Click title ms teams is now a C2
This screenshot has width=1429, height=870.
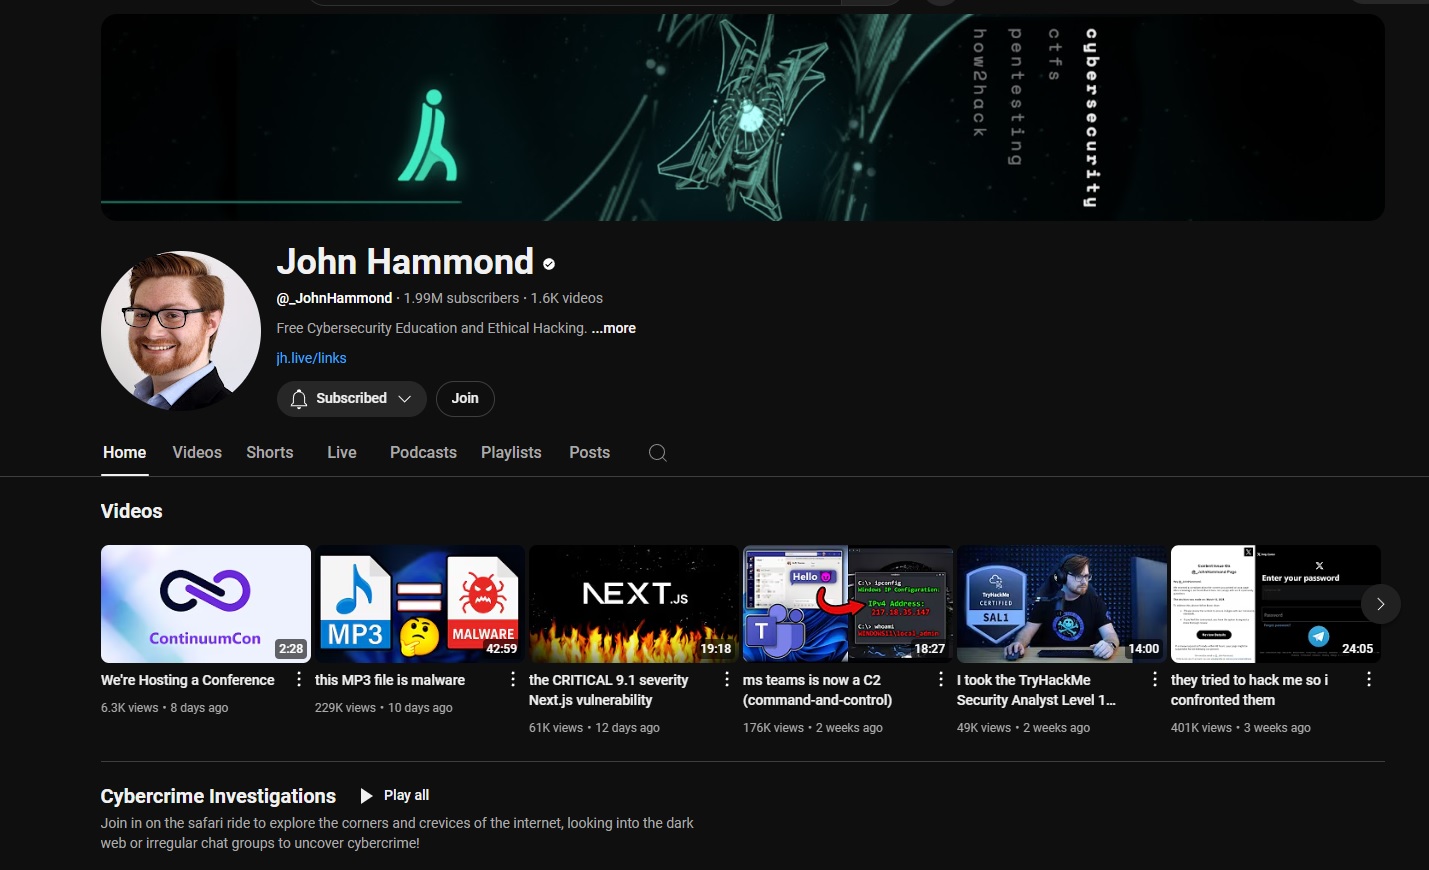818,690
